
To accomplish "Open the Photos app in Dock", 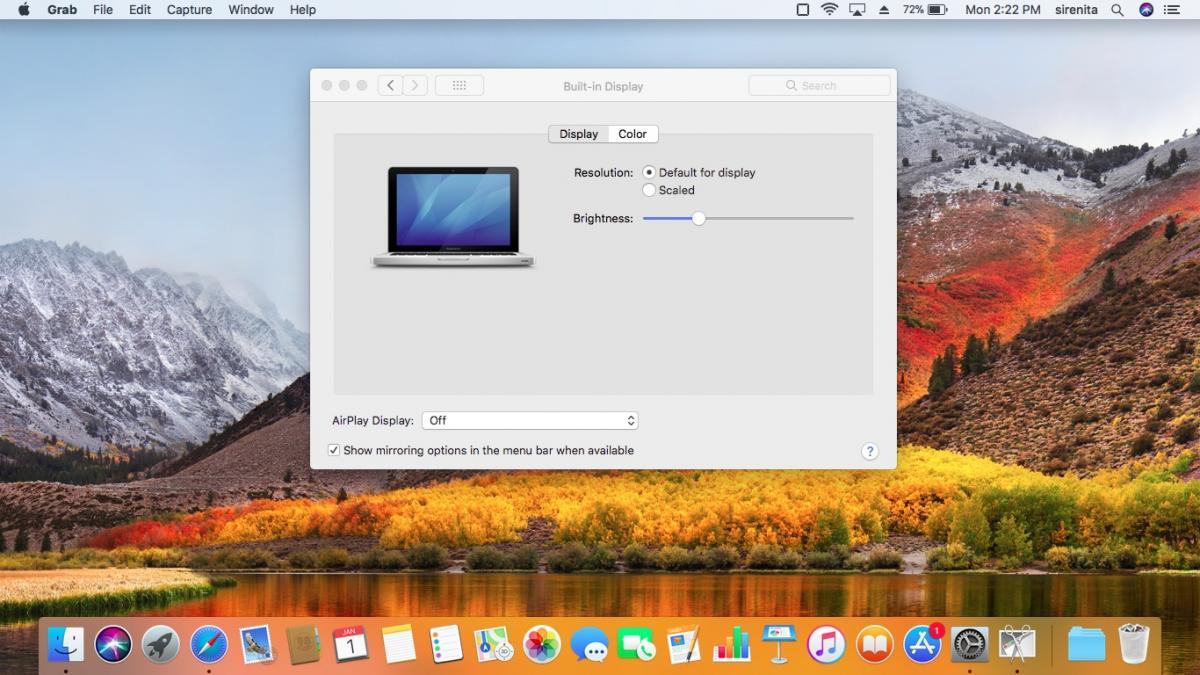I will pyautogui.click(x=542, y=644).
